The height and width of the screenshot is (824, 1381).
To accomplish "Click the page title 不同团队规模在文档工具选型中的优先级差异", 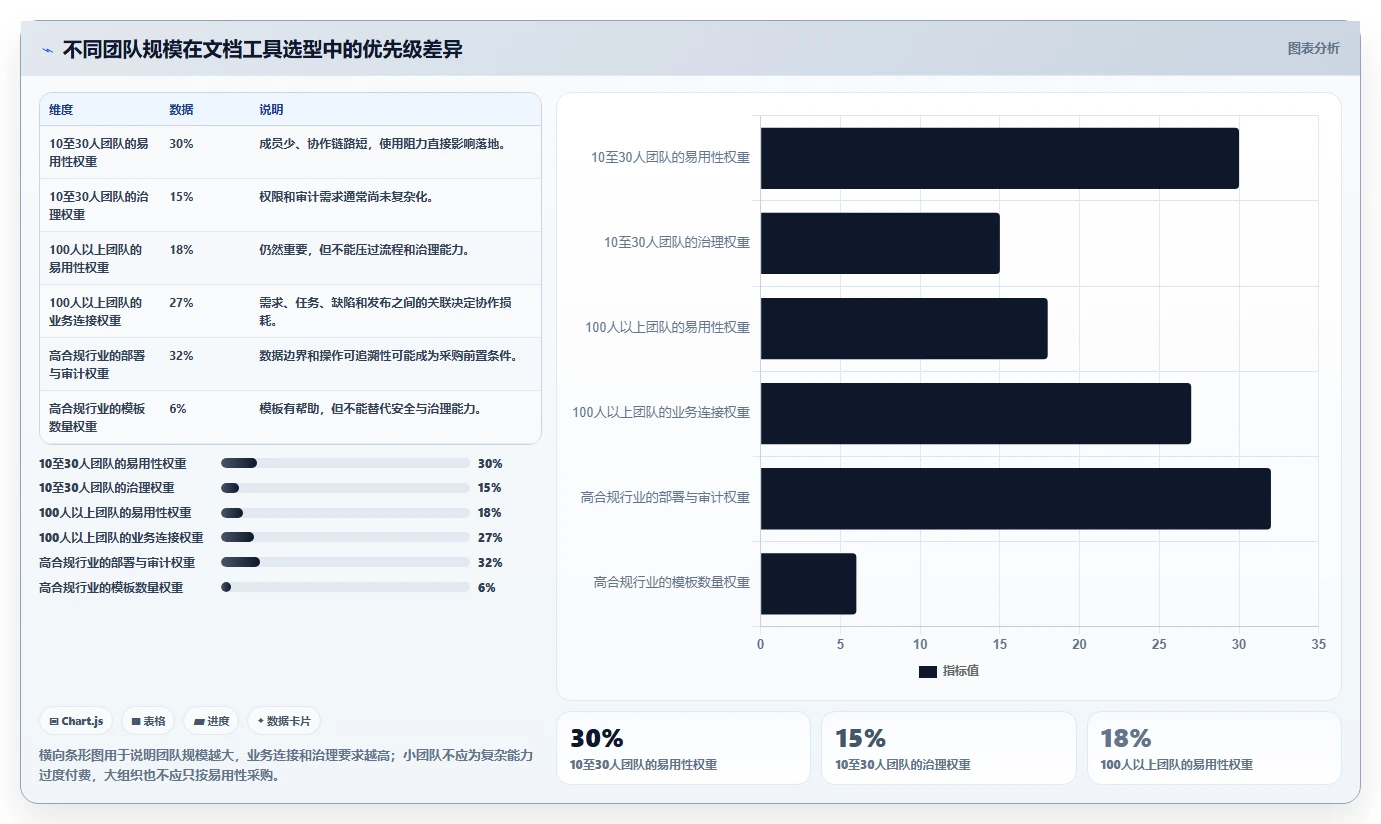I will pos(262,50).
